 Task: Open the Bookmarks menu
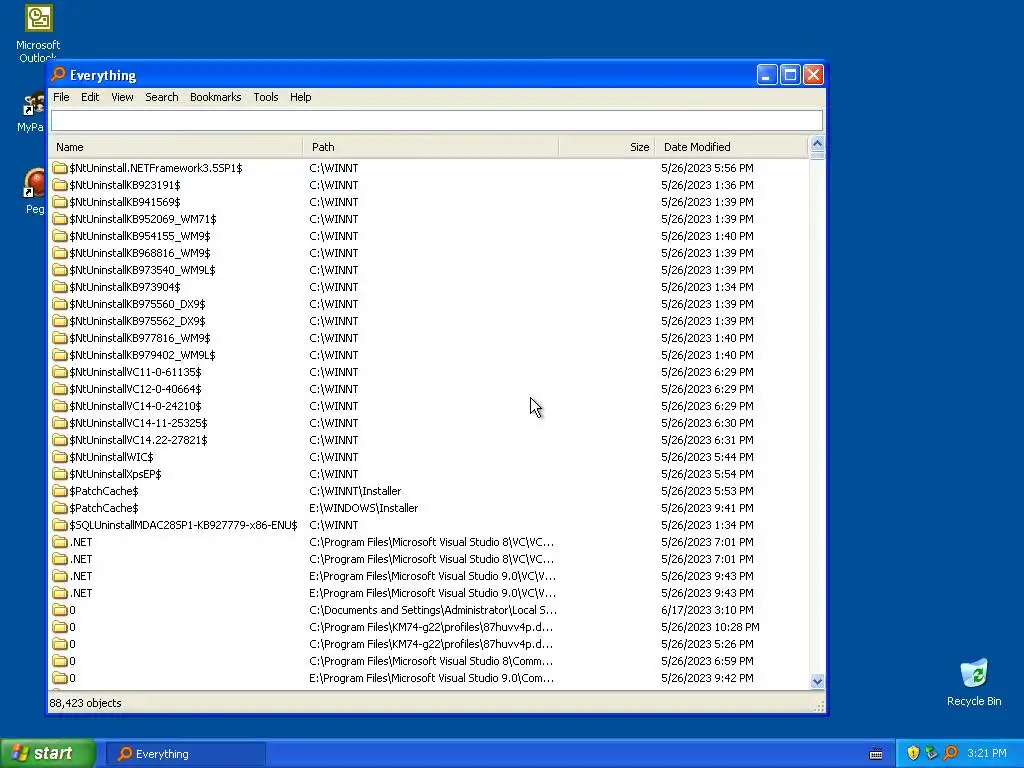[x=216, y=97]
